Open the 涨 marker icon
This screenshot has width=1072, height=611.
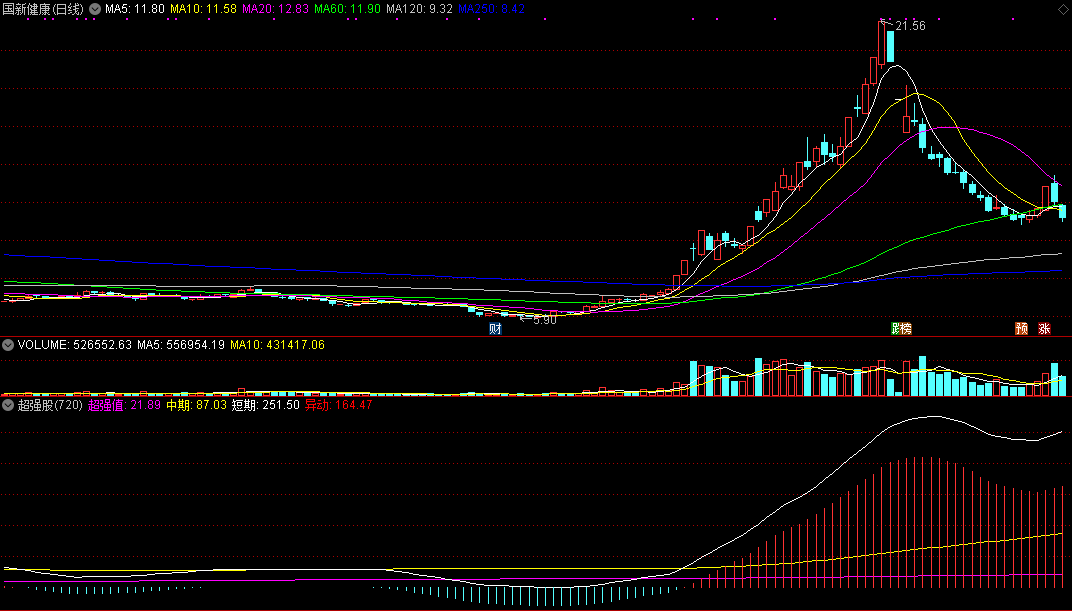click(1044, 329)
